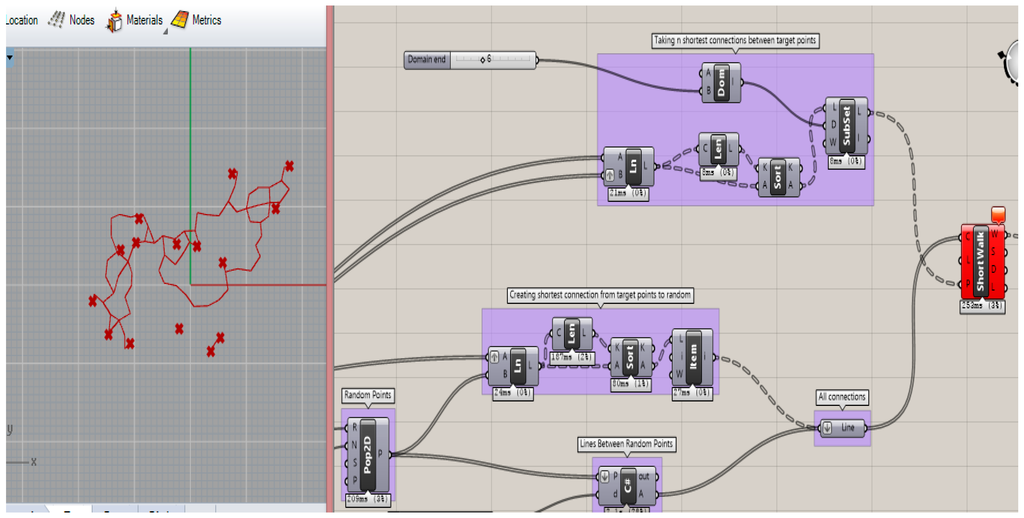The image size is (1024, 518).
Task: Toggle flatten arrow on C# P input
Action: tap(602, 476)
